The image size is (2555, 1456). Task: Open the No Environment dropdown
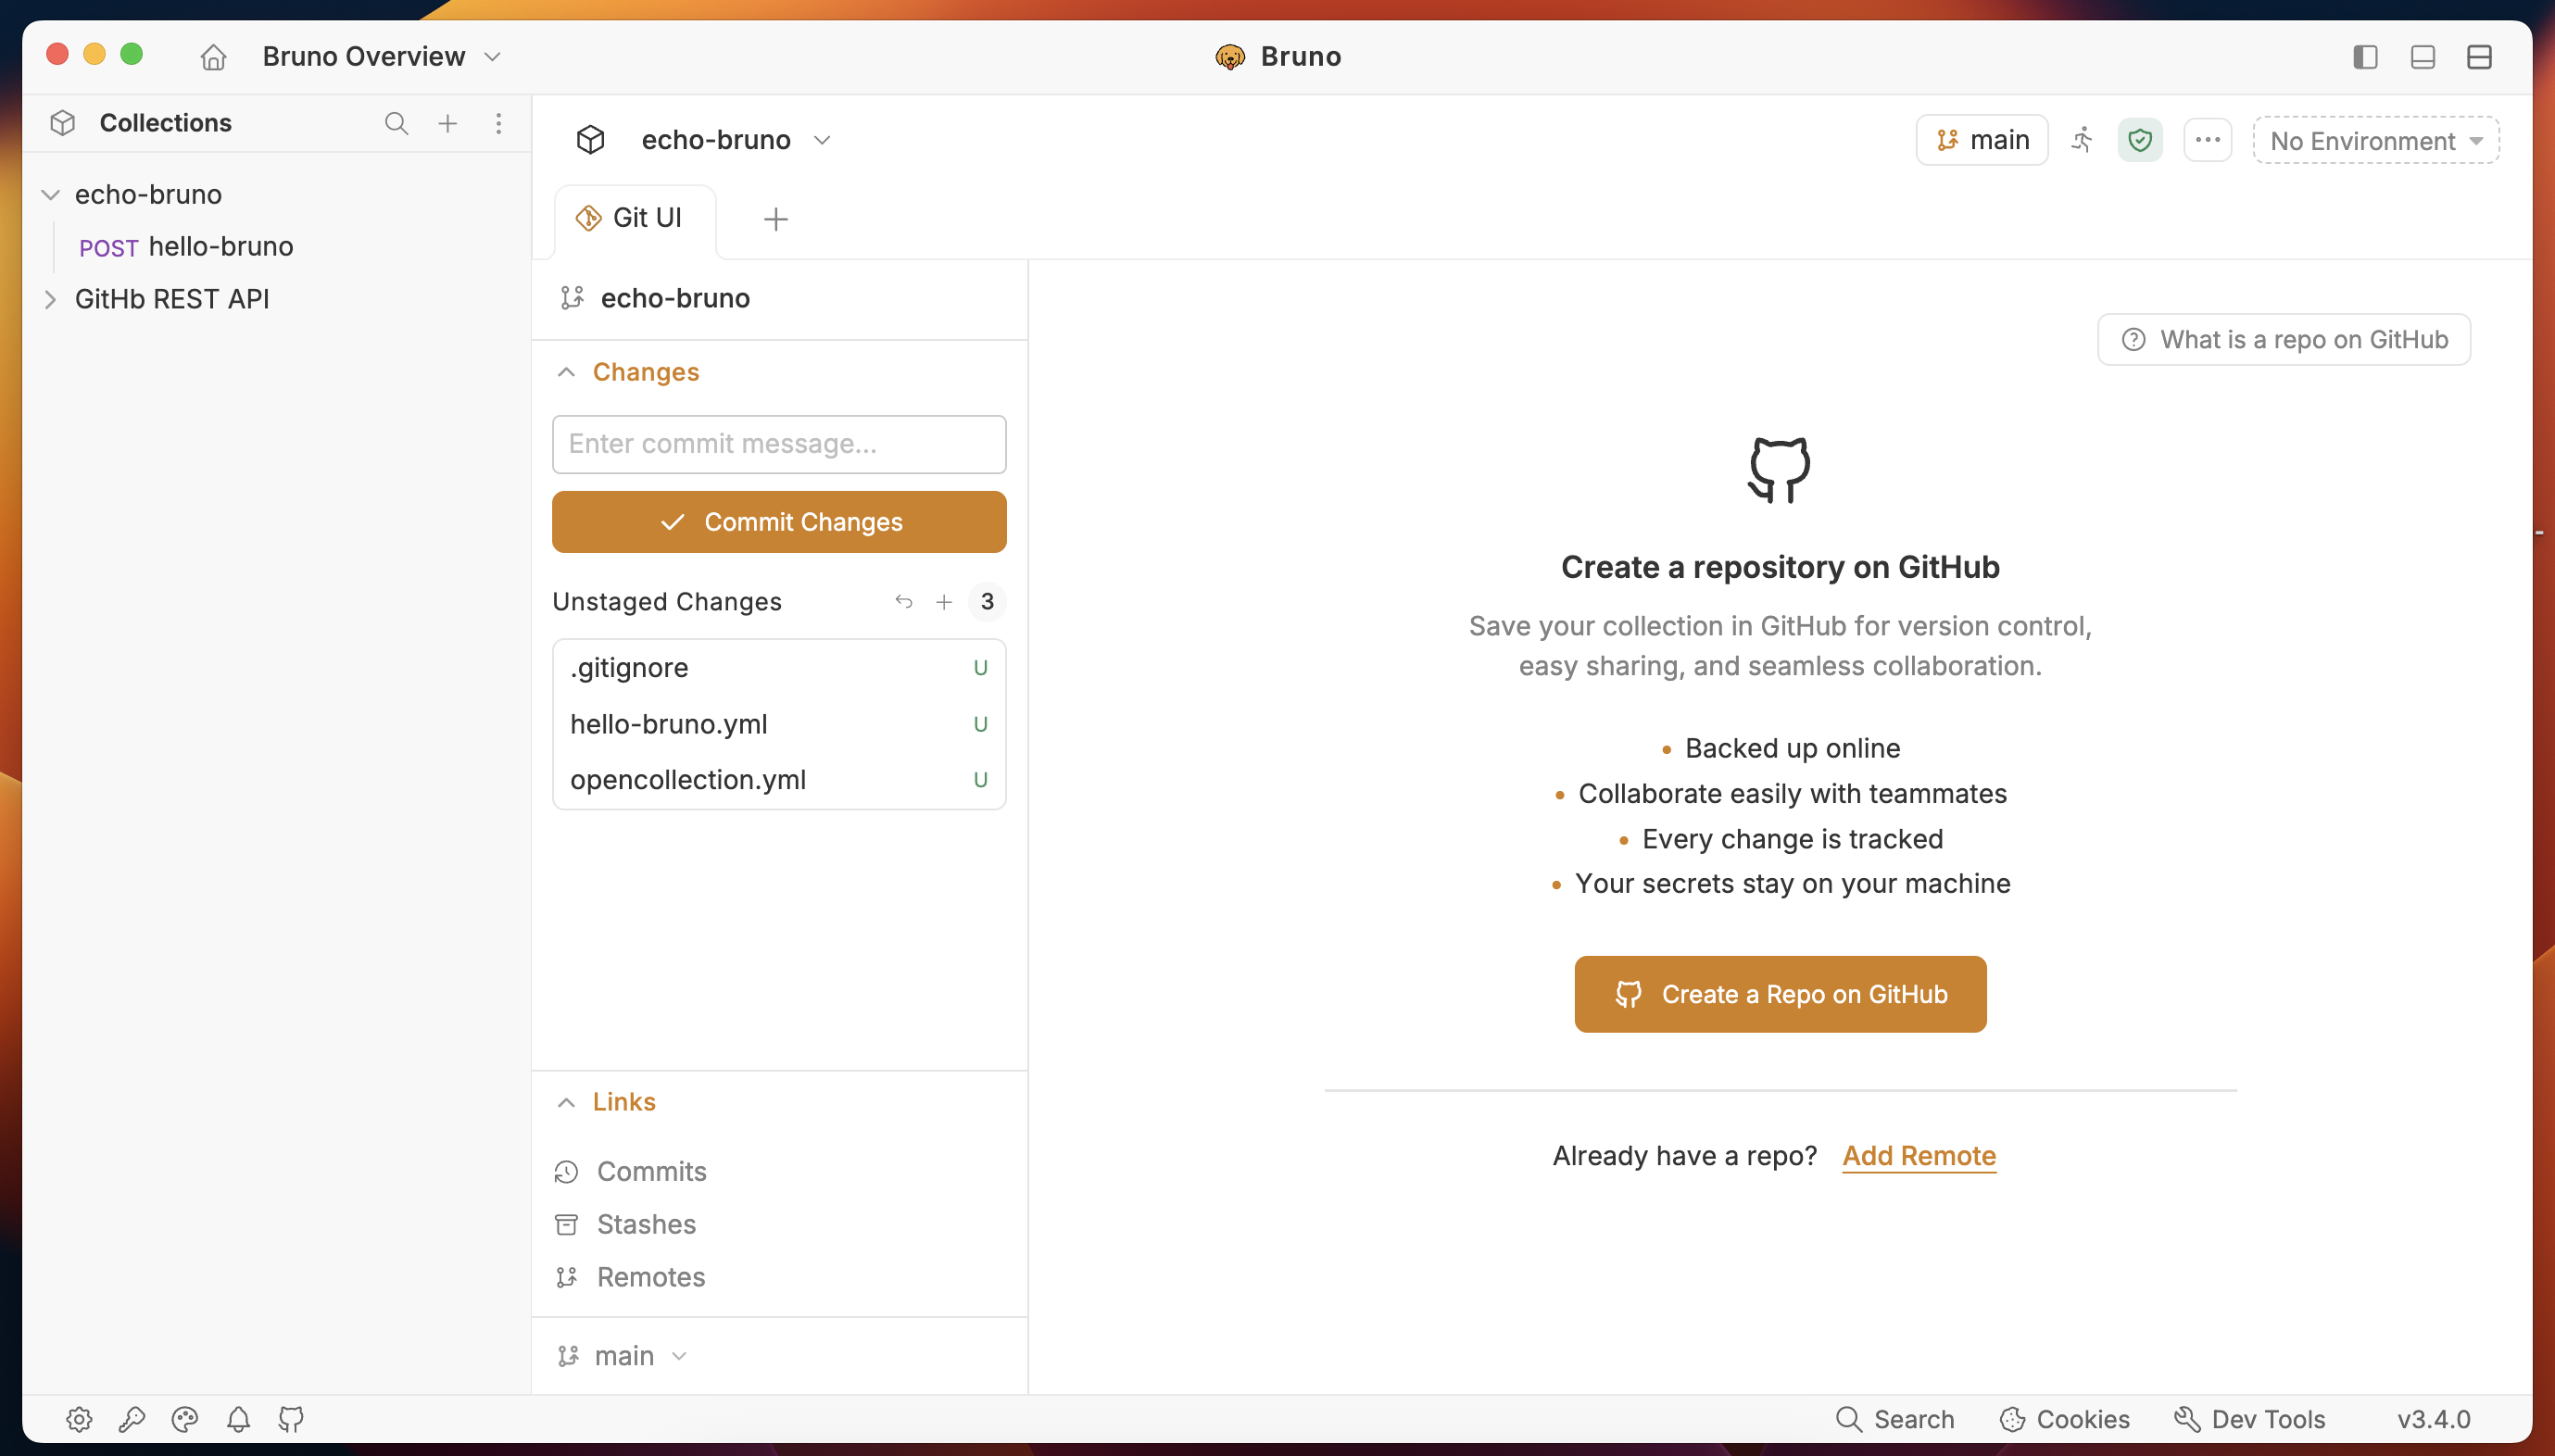(x=2376, y=140)
